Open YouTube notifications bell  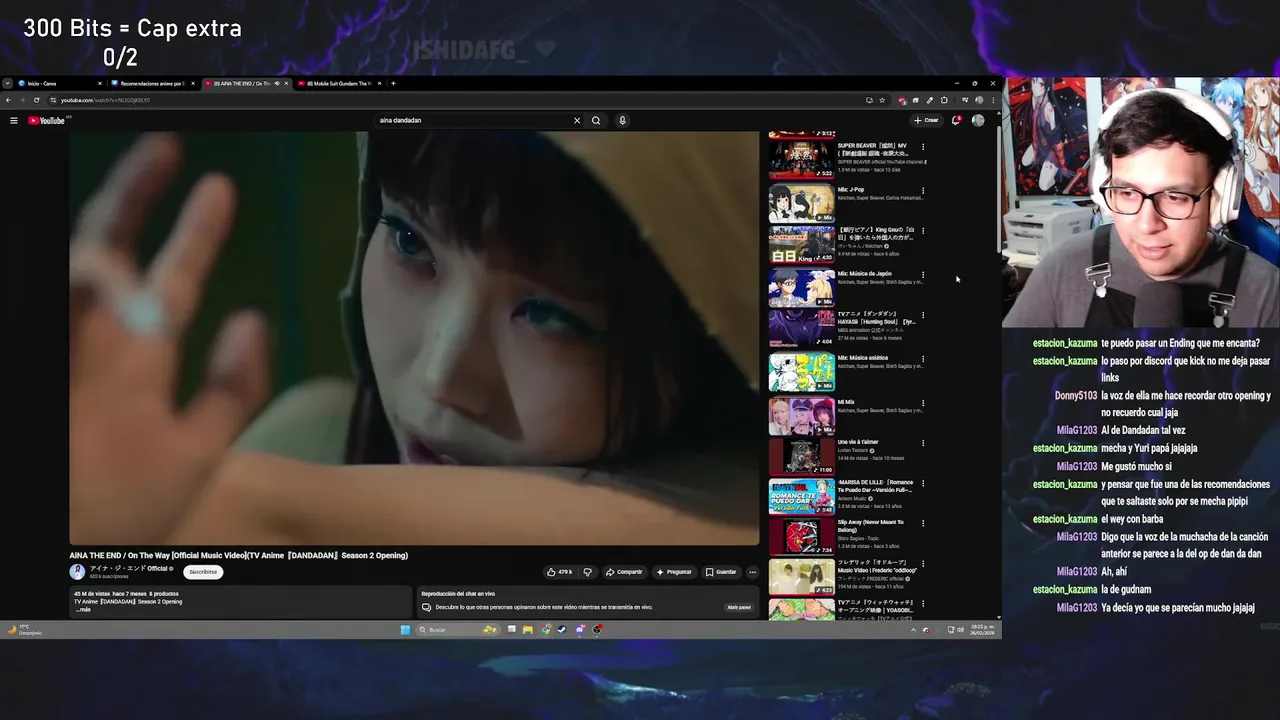(957, 120)
